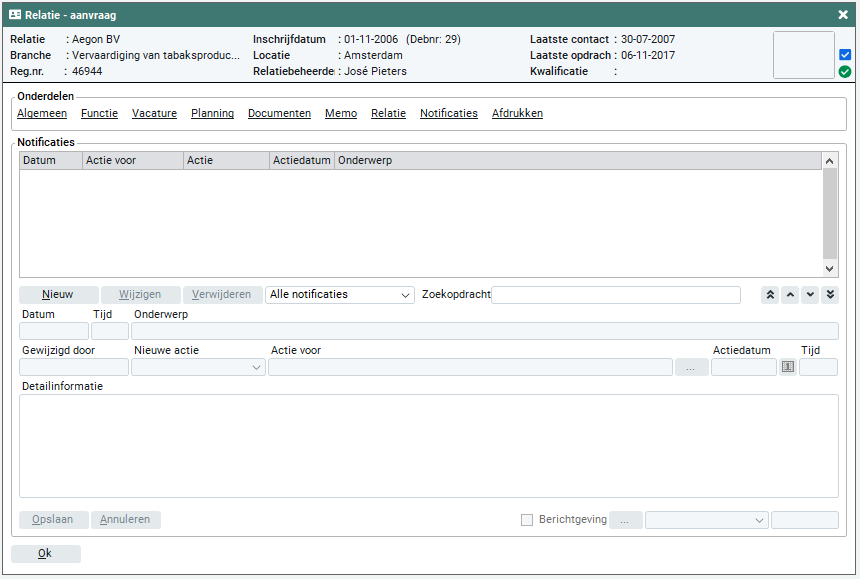Click the Nieuw button
The image size is (860, 579).
click(59, 295)
